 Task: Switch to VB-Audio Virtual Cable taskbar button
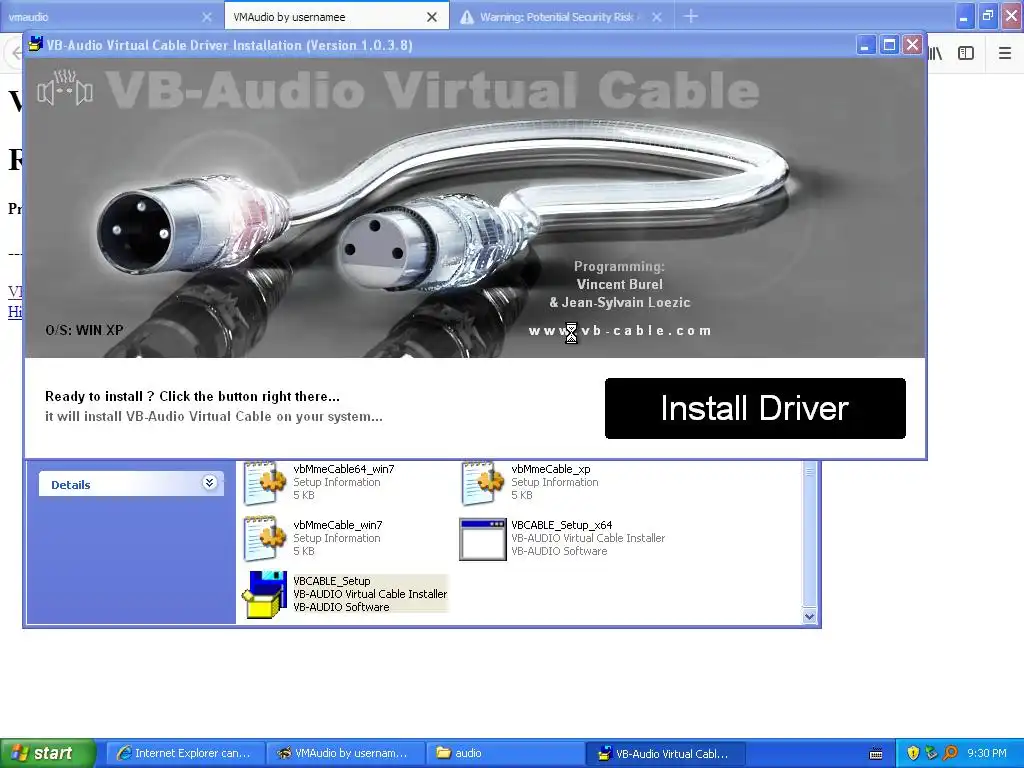[x=665, y=753]
